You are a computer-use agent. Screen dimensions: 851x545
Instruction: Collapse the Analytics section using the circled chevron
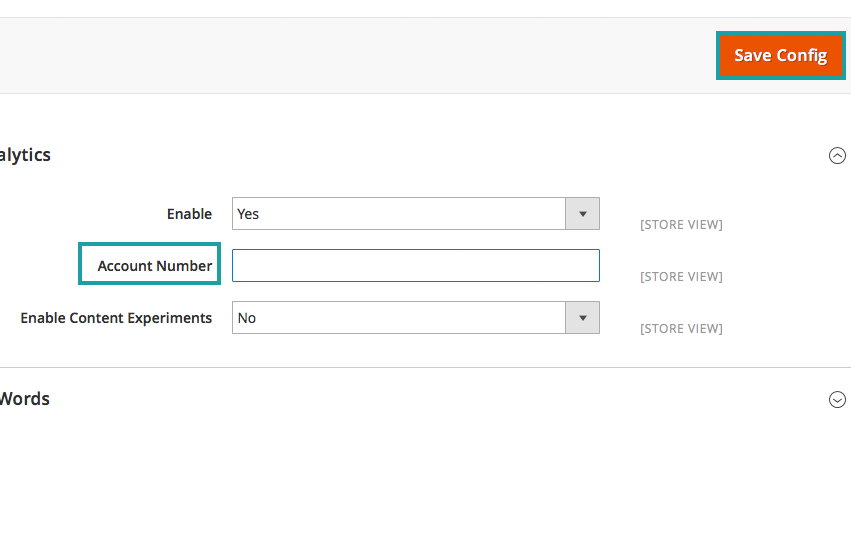click(837, 155)
